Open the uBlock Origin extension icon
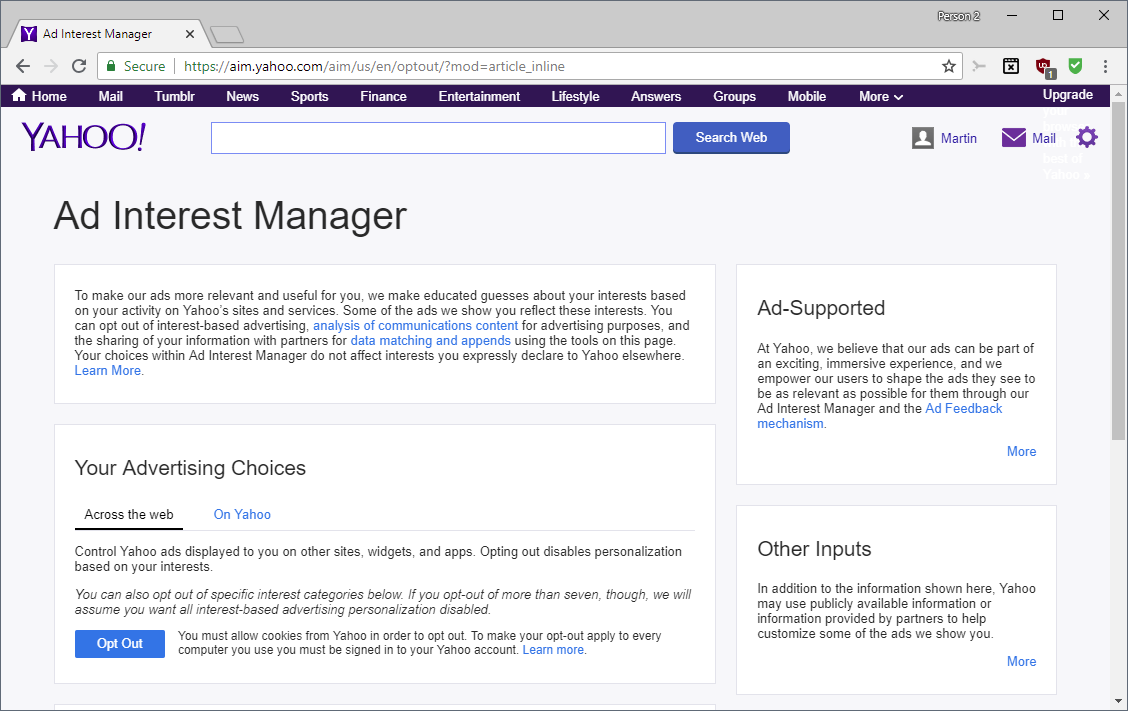 coord(1044,67)
